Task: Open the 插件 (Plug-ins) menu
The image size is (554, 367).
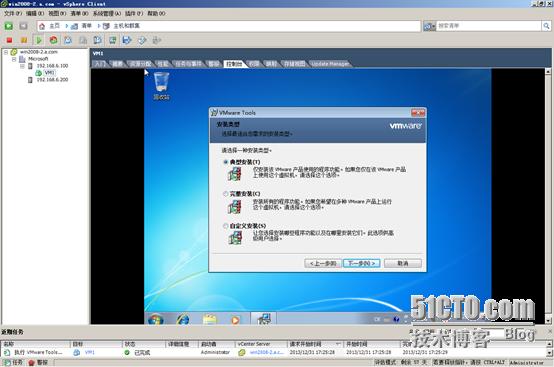Action: click(x=134, y=13)
